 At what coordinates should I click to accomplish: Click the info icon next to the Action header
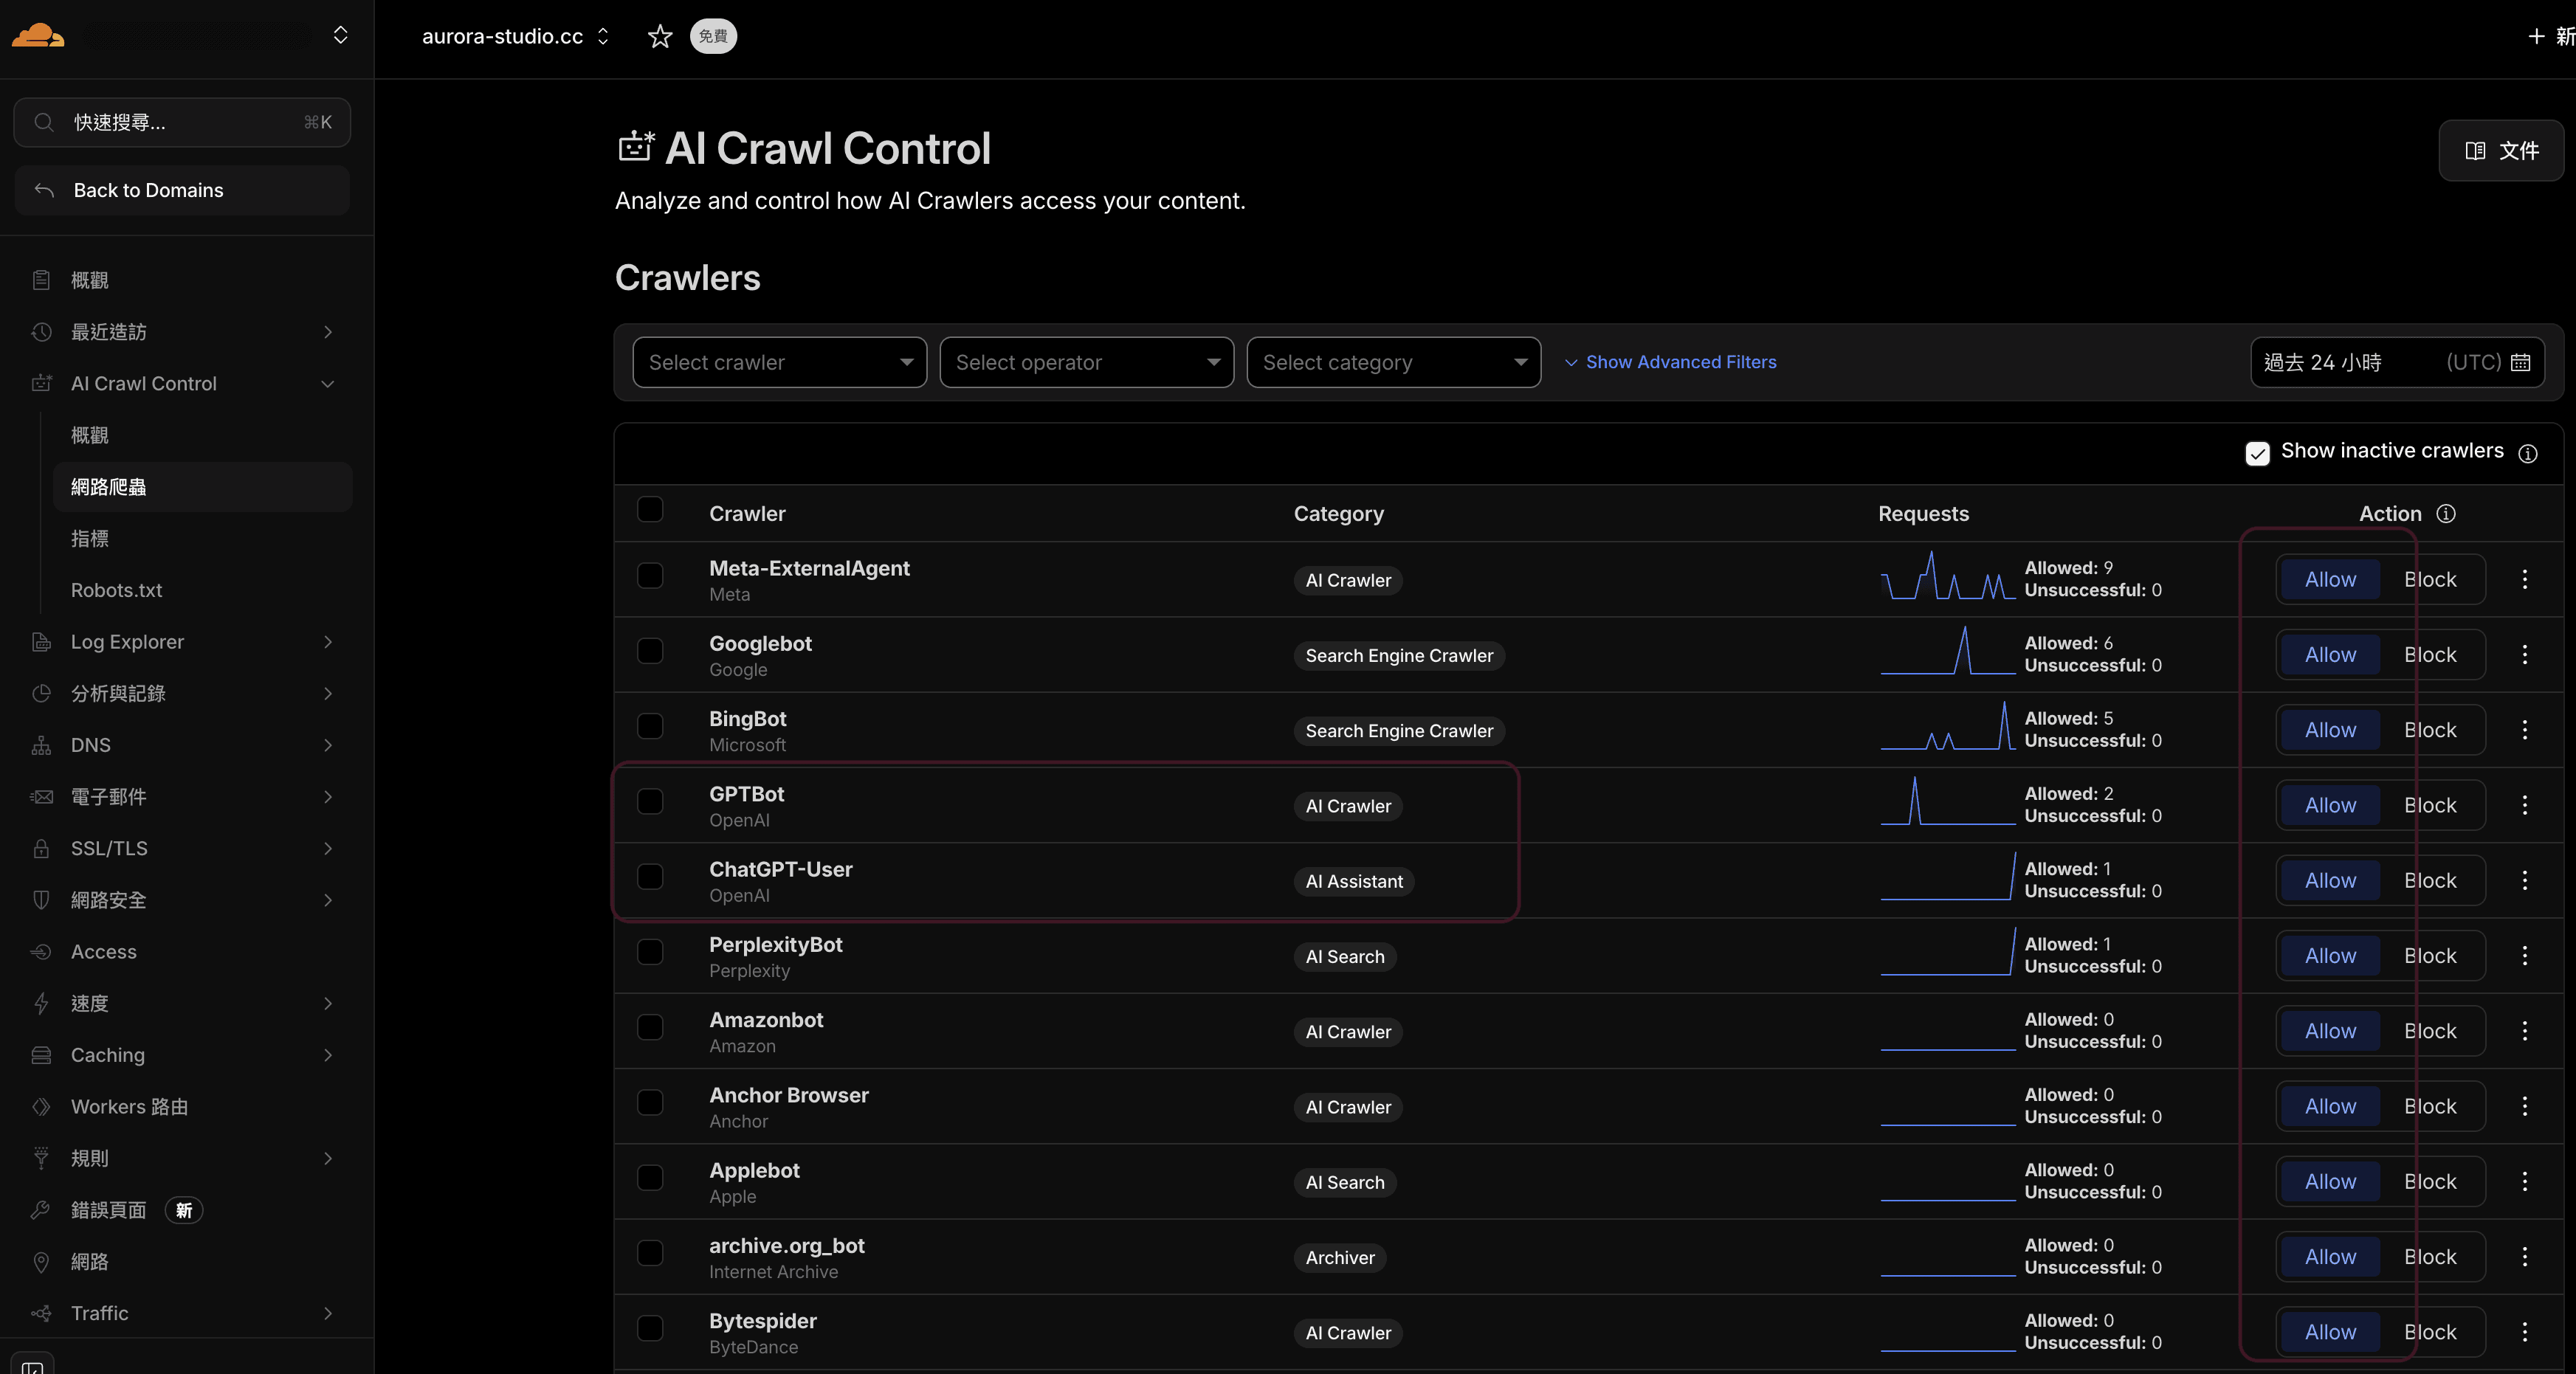[2447, 514]
